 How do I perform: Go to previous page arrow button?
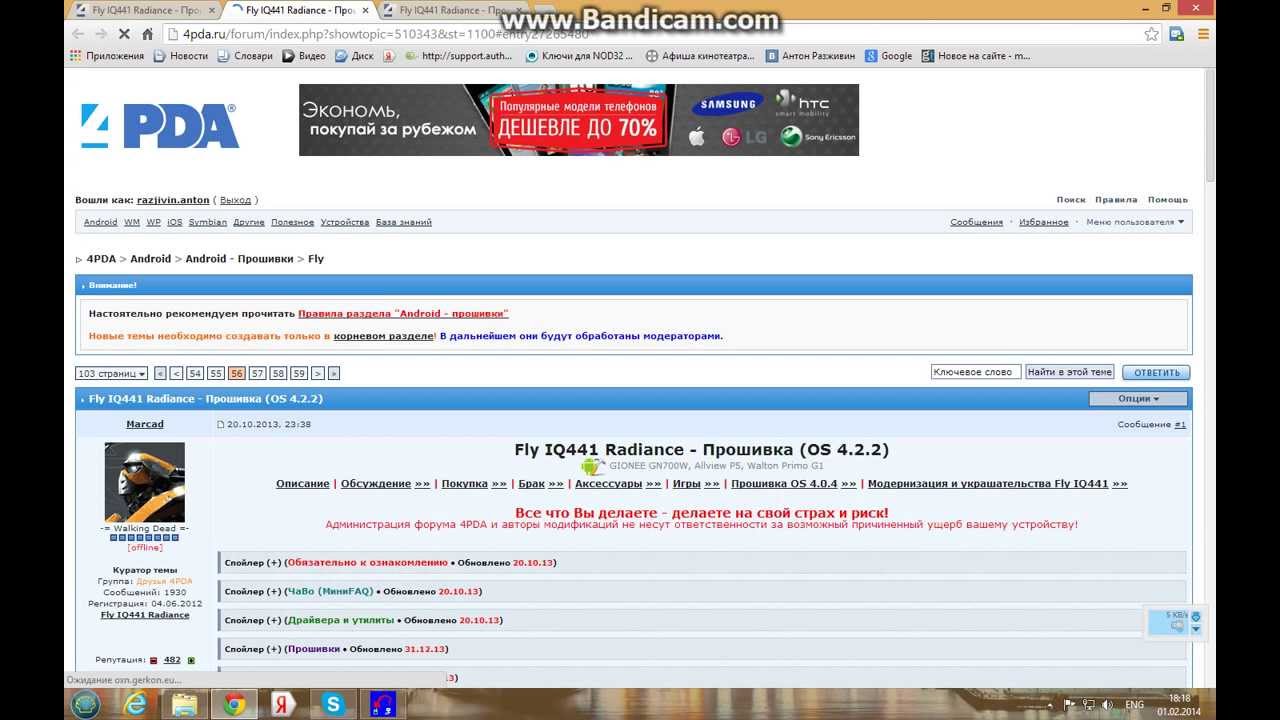click(x=176, y=373)
